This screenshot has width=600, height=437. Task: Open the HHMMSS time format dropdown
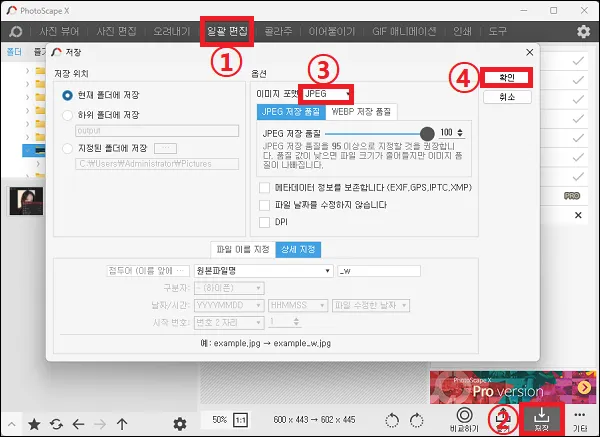click(x=298, y=305)
